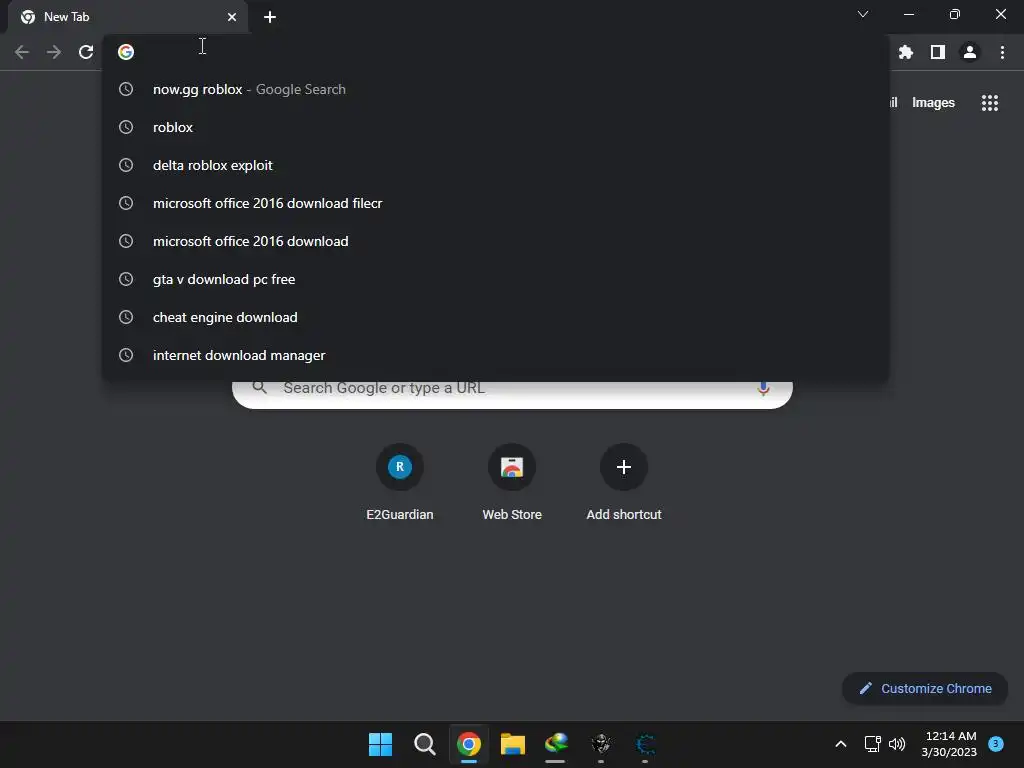Open the Web Store shortcut
Viewport: 1024px width, 768px height.
[512, 482]
